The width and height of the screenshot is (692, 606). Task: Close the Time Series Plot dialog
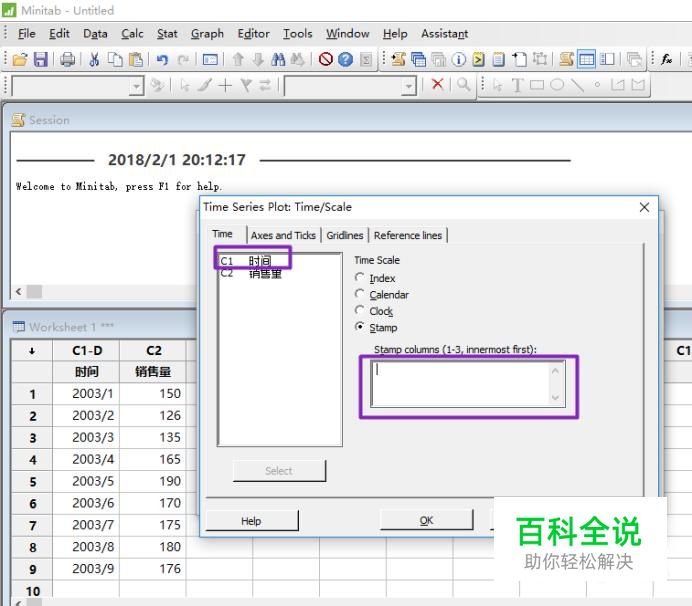click(x=644, y=207)
